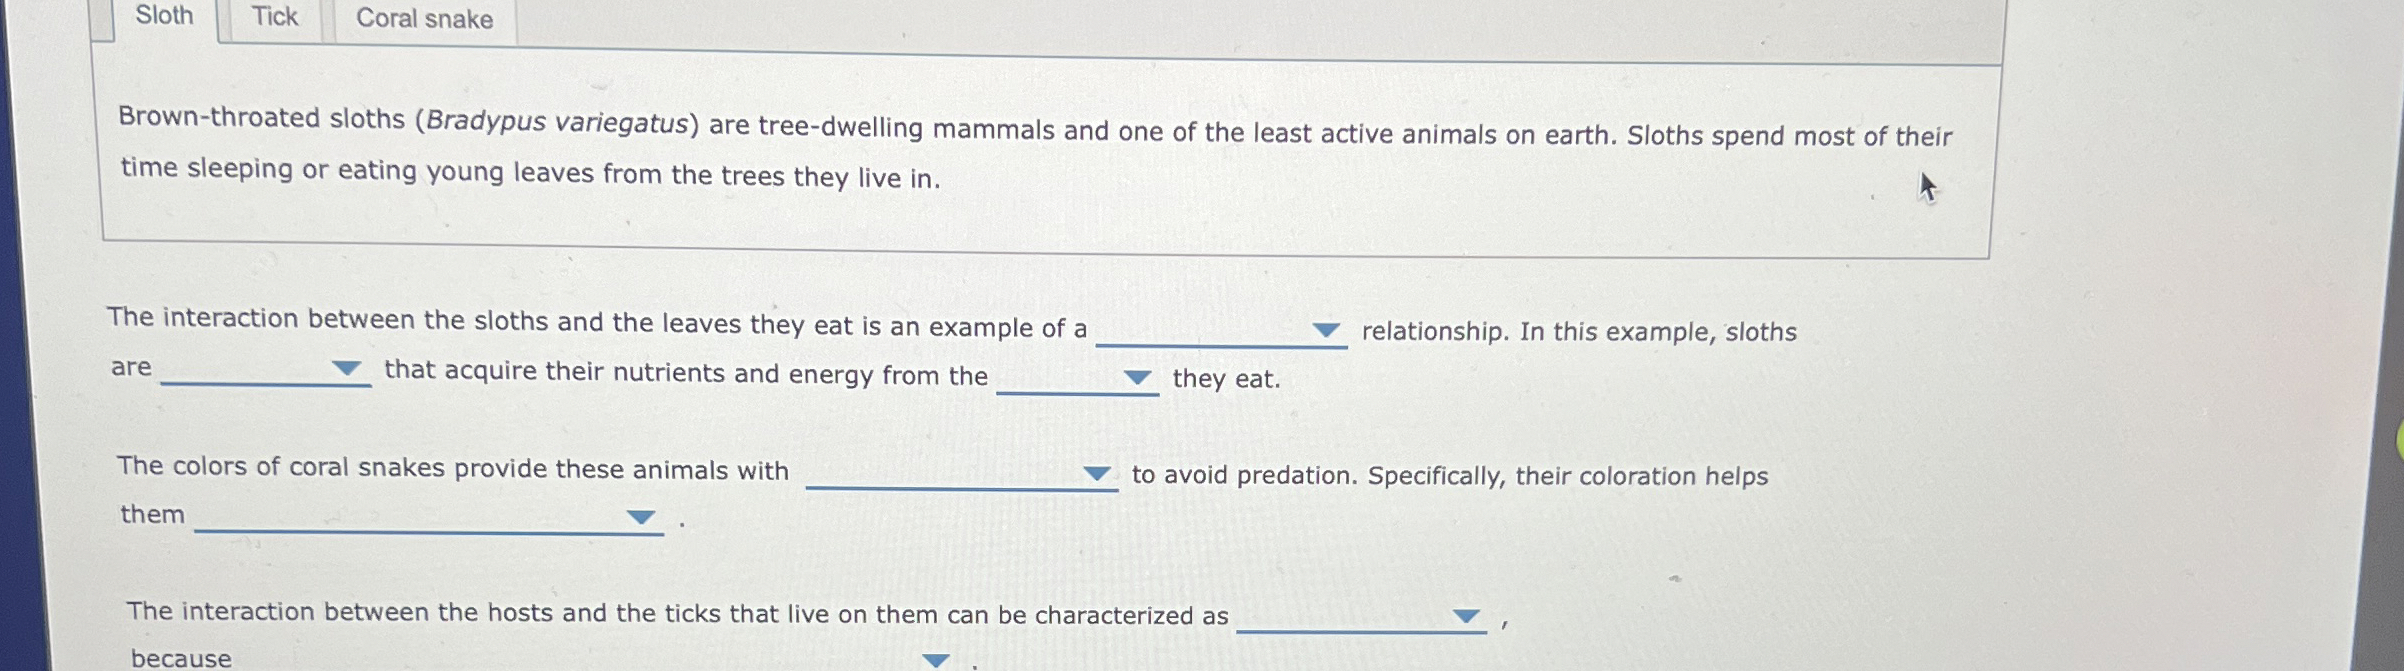
Task: Select the Sloth tab
Action: click(x=163, y=15)
